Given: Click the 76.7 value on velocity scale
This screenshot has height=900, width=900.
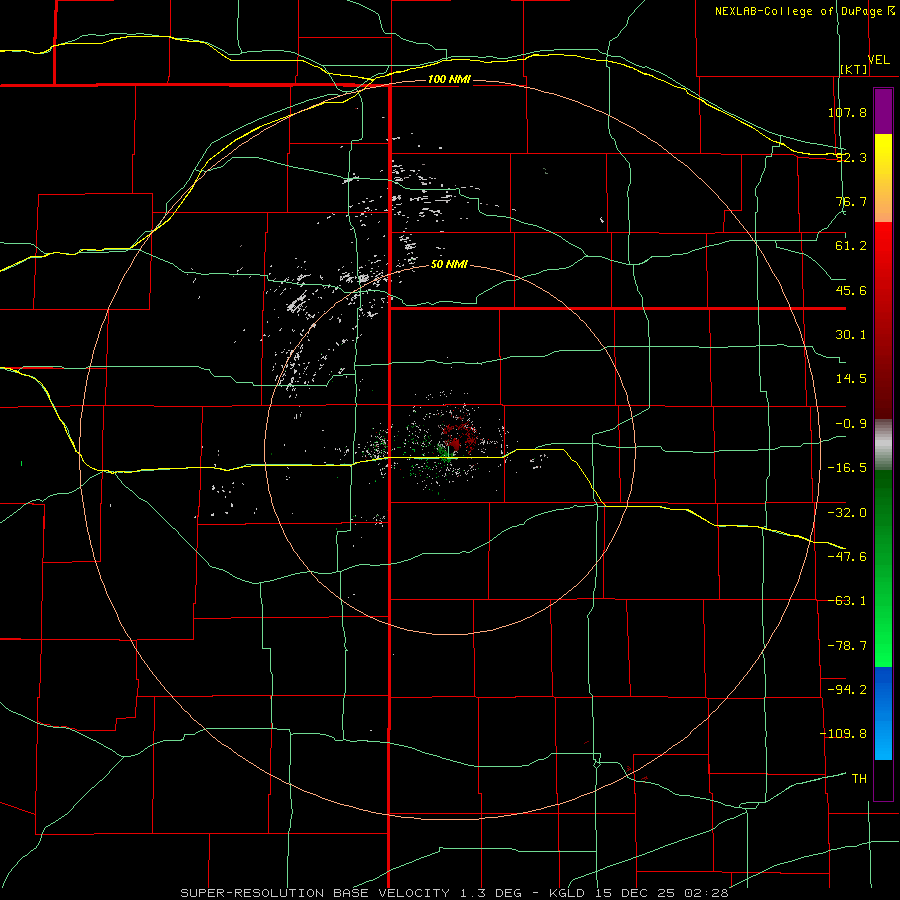Looking at the screenshot, I should pyautogui.click(x=851, y=201).
